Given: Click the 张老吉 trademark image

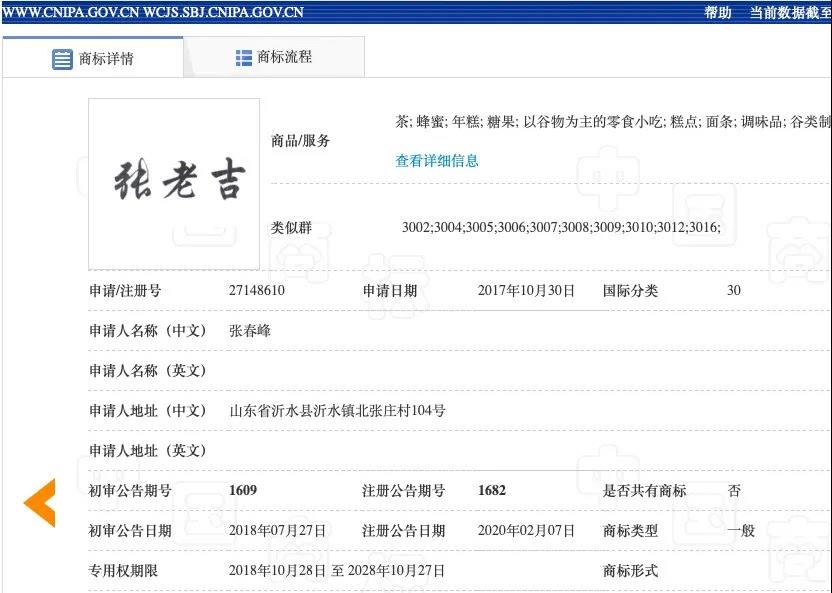Looking at the screenshot, I should (x=174, y=184).
